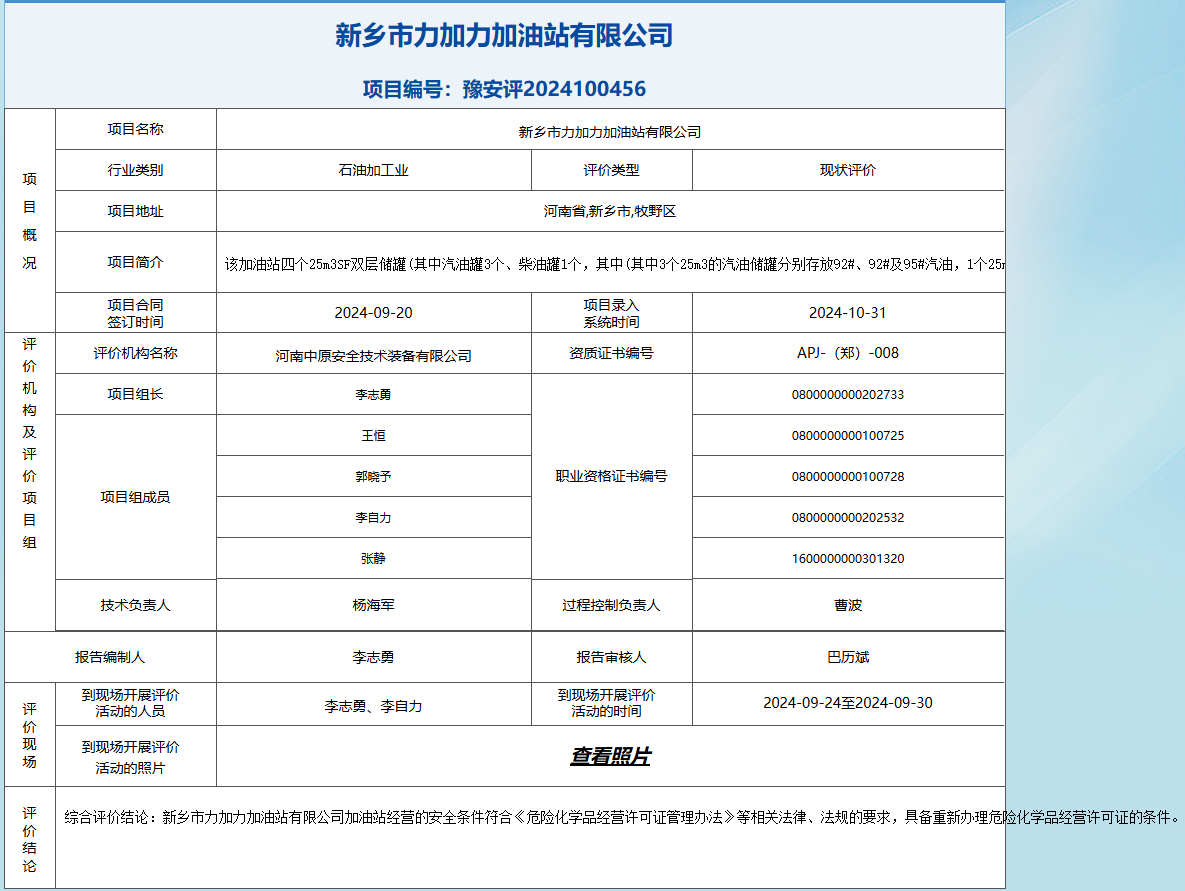Select system entry date 2024-10-31
1185x891 pixels.
[848, 313]
